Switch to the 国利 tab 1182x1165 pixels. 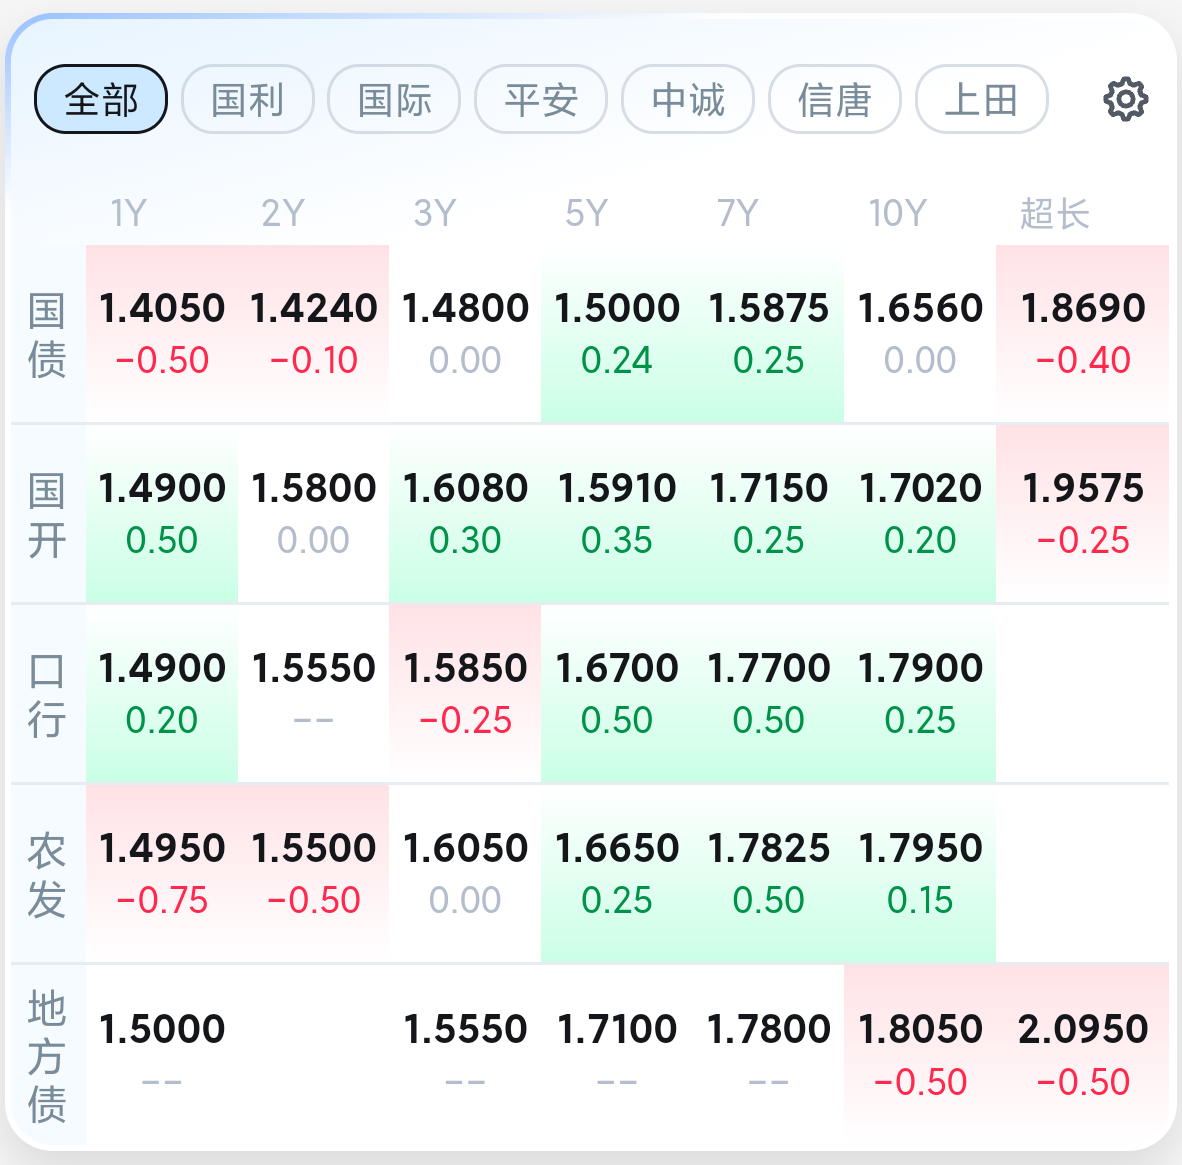pyautogui.click(x=248, y=99)
